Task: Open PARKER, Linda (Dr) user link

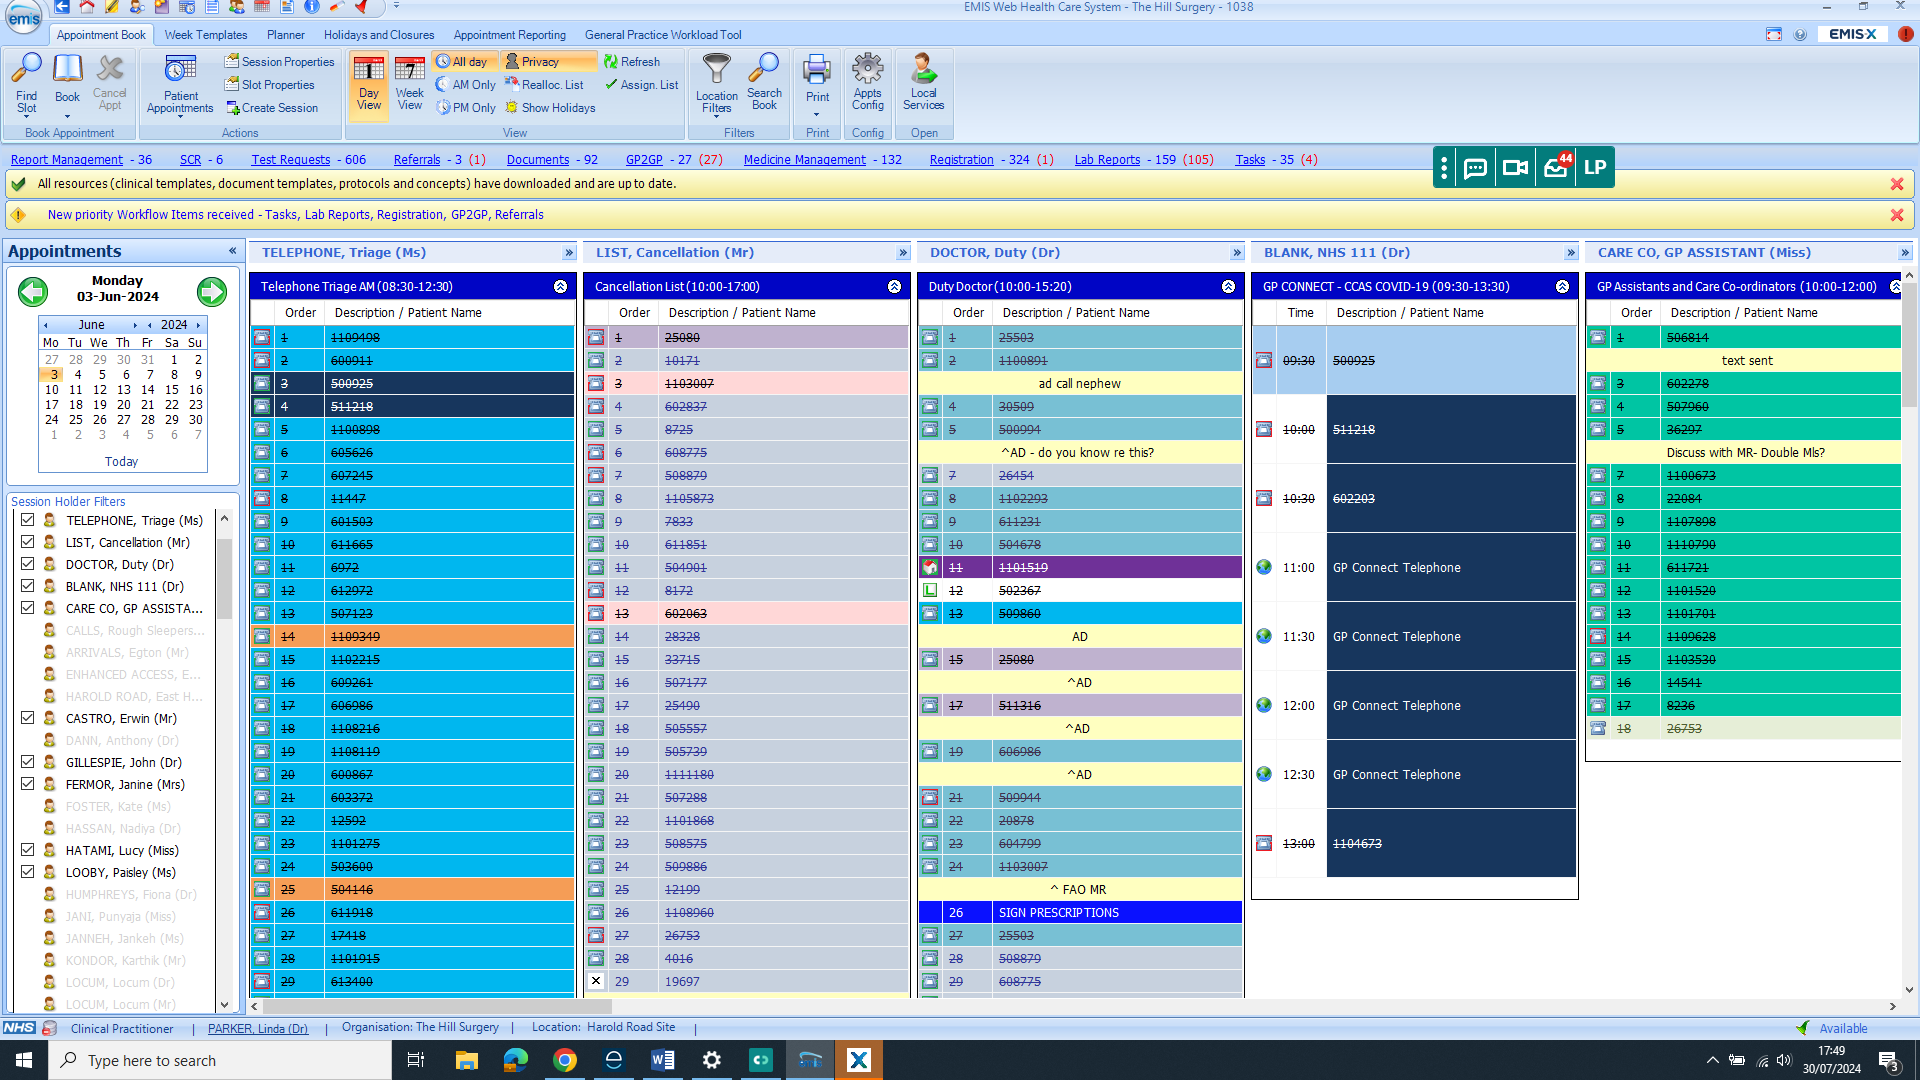Action: coord(258,1028)
